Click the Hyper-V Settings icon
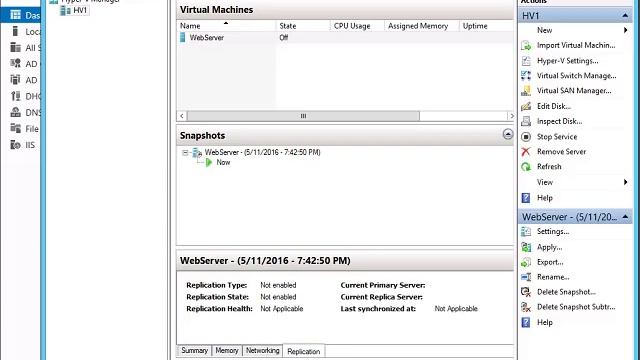Screen dimensions: 640x360 [x=526, y=61]
